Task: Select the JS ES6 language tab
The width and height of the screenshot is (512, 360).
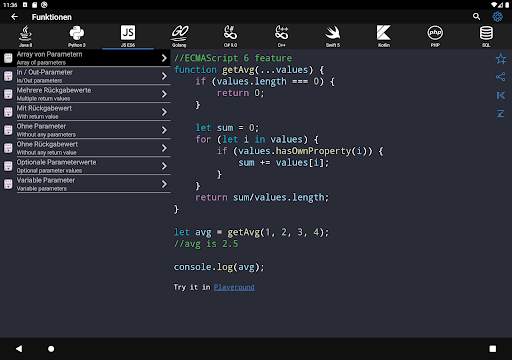Action: tap(128, 36)
